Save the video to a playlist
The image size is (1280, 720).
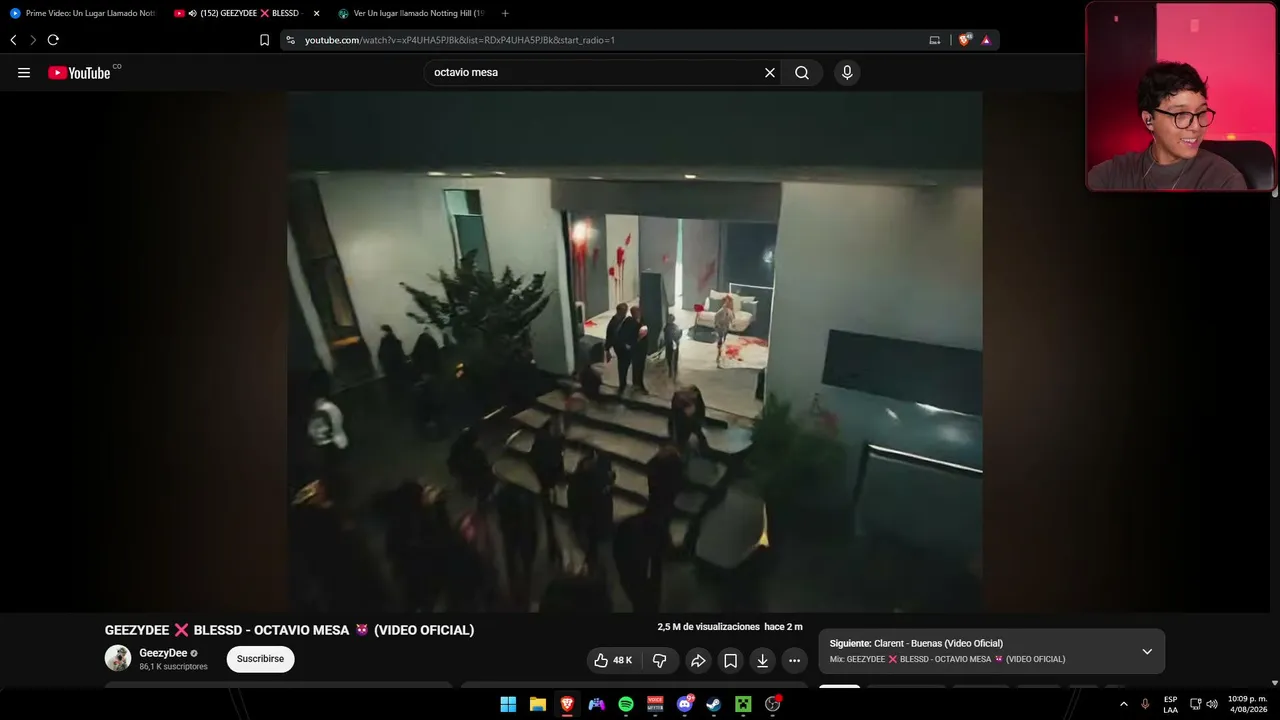tap(731, 660)
